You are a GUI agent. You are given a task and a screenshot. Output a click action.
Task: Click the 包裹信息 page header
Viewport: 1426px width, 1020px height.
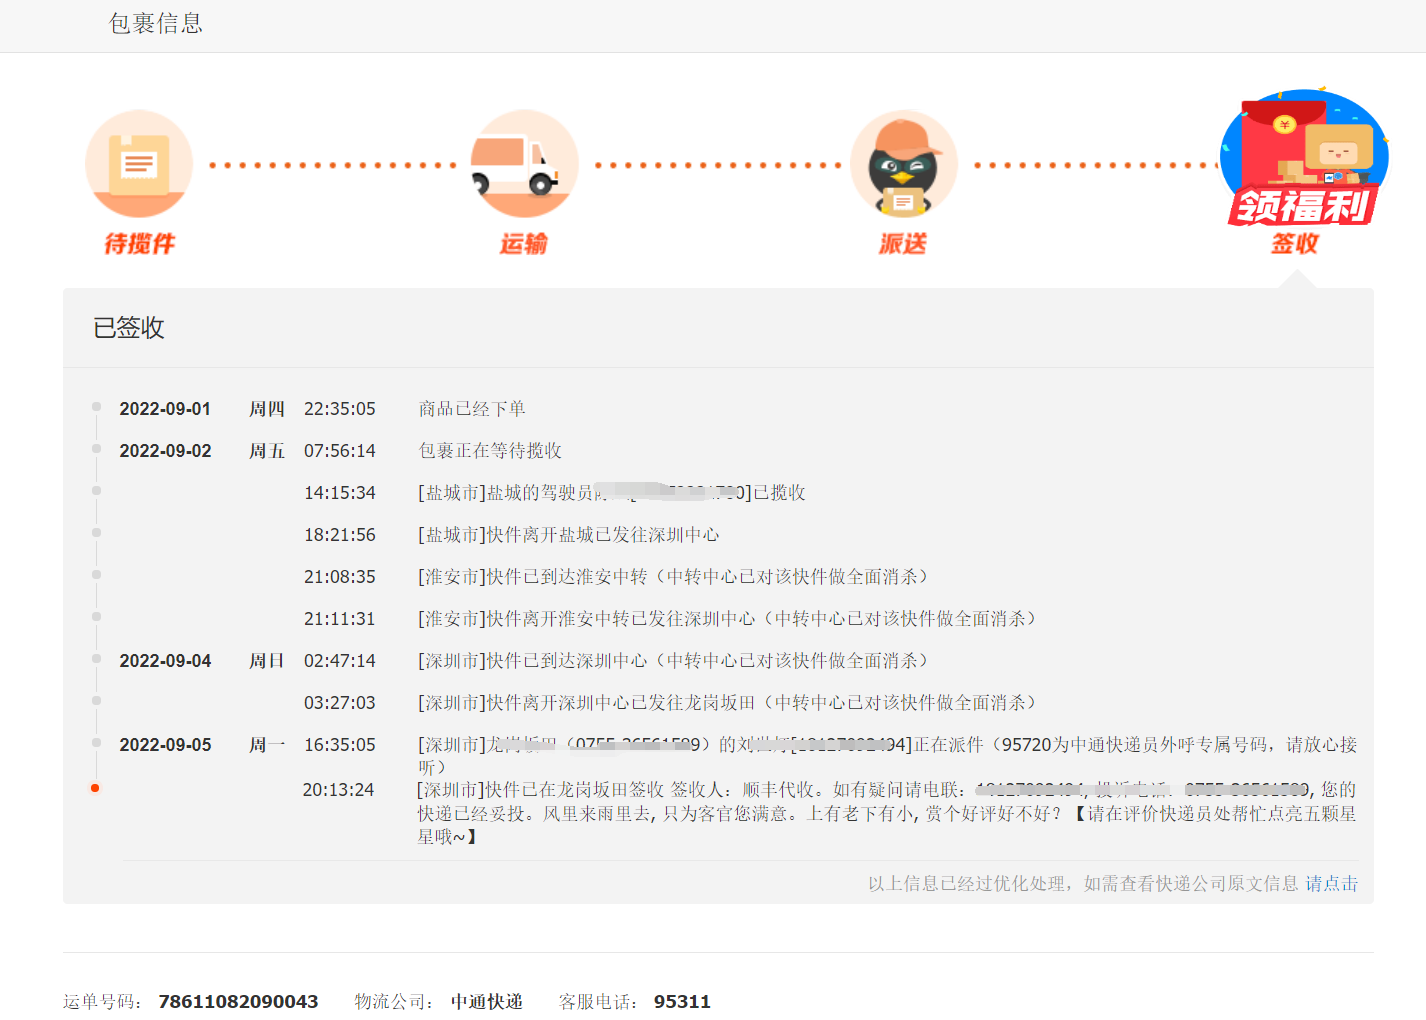tap(156, 24)
